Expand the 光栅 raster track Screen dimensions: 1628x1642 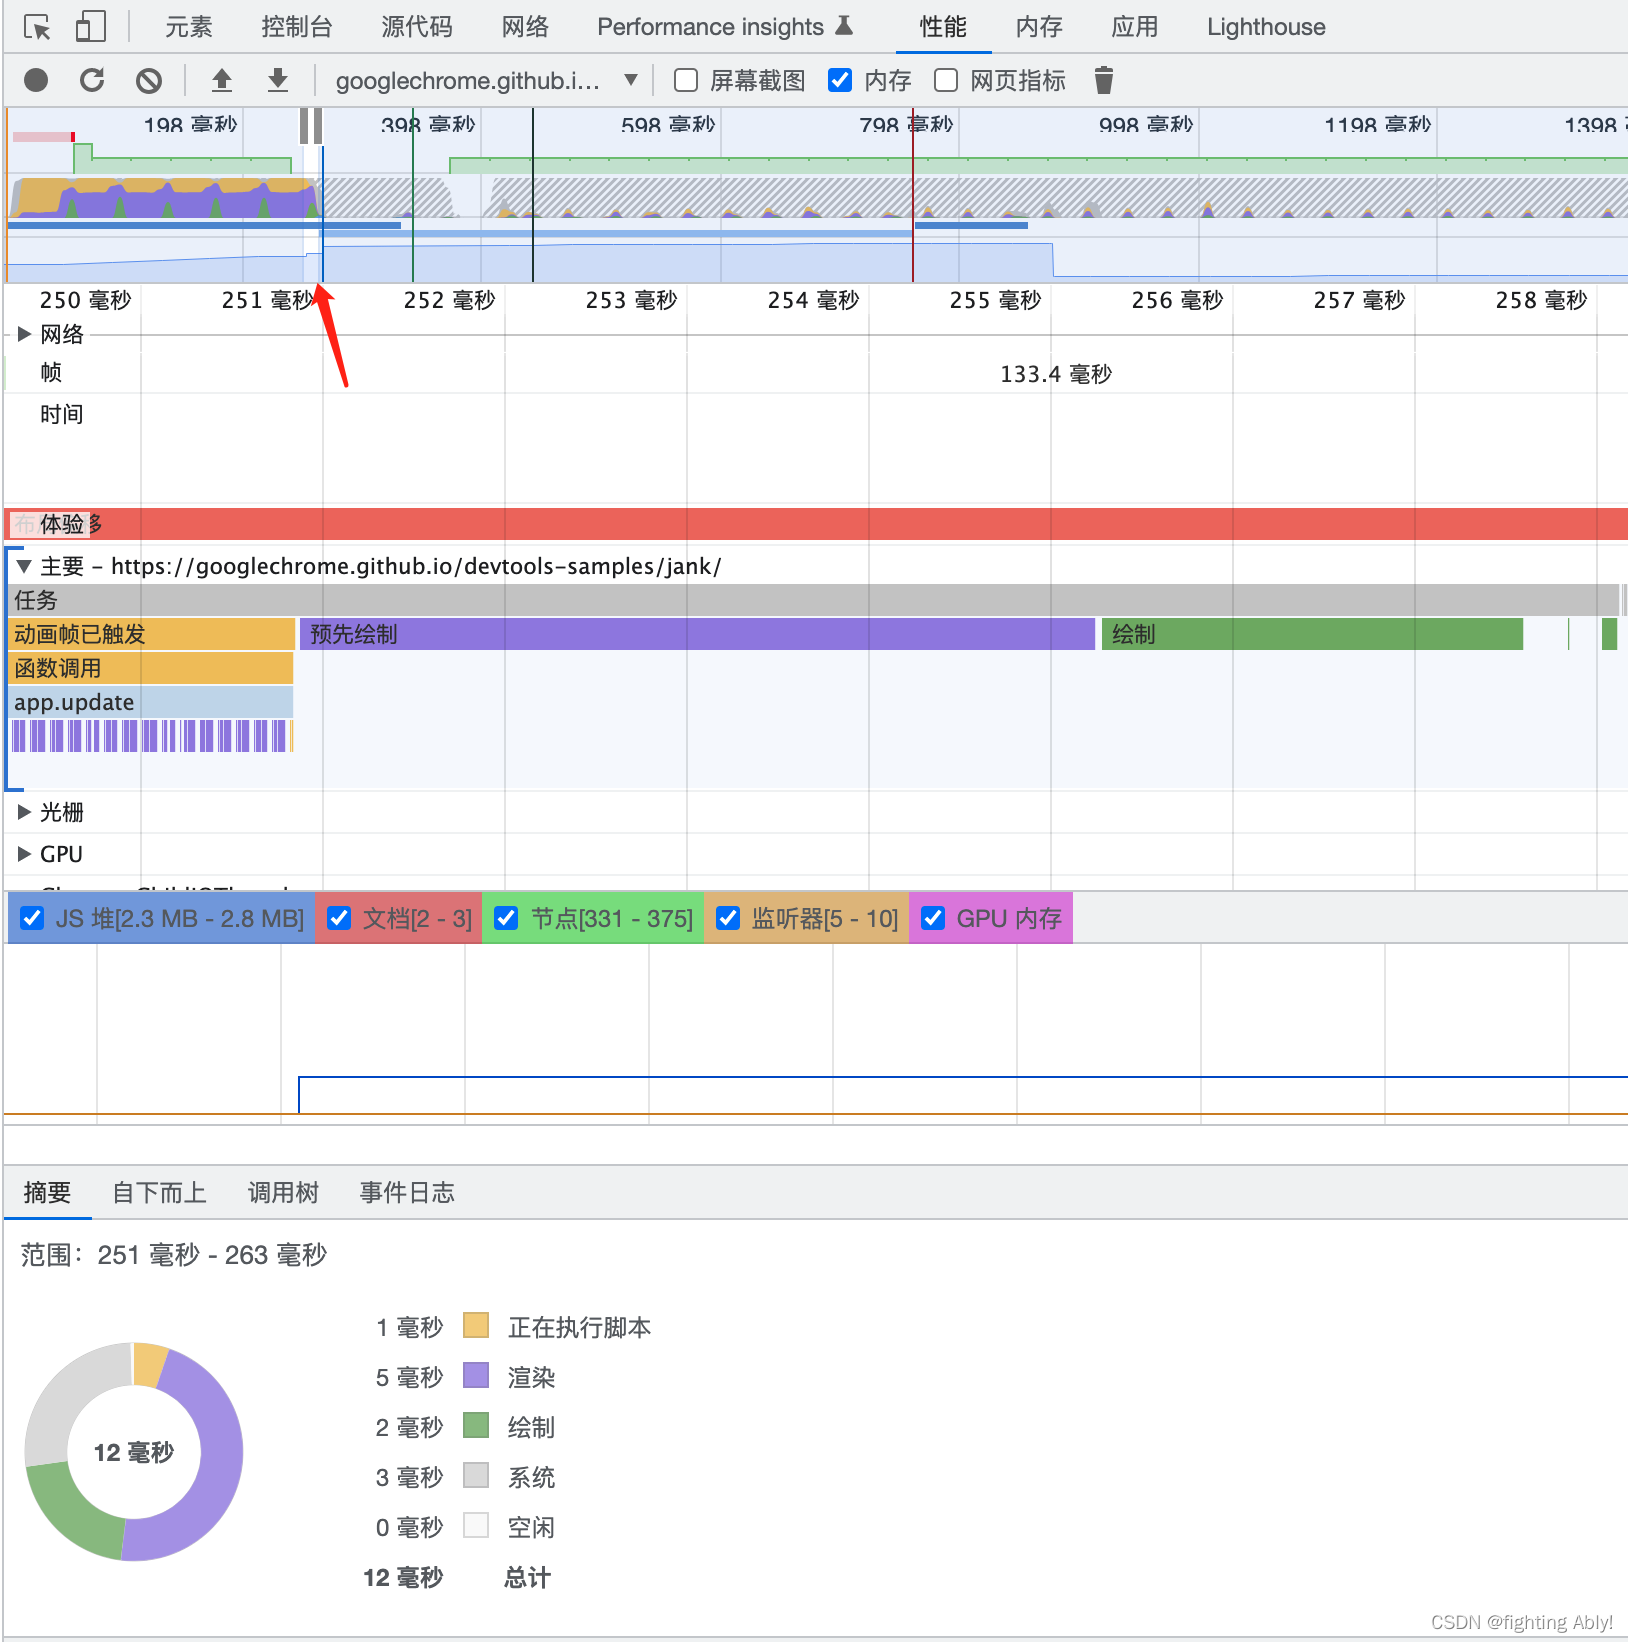coord(24,812)
